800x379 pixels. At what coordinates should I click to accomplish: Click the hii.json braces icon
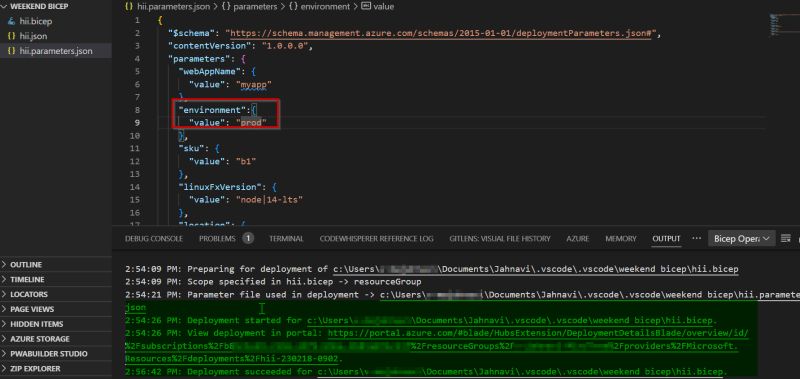[x=11, y=36]
